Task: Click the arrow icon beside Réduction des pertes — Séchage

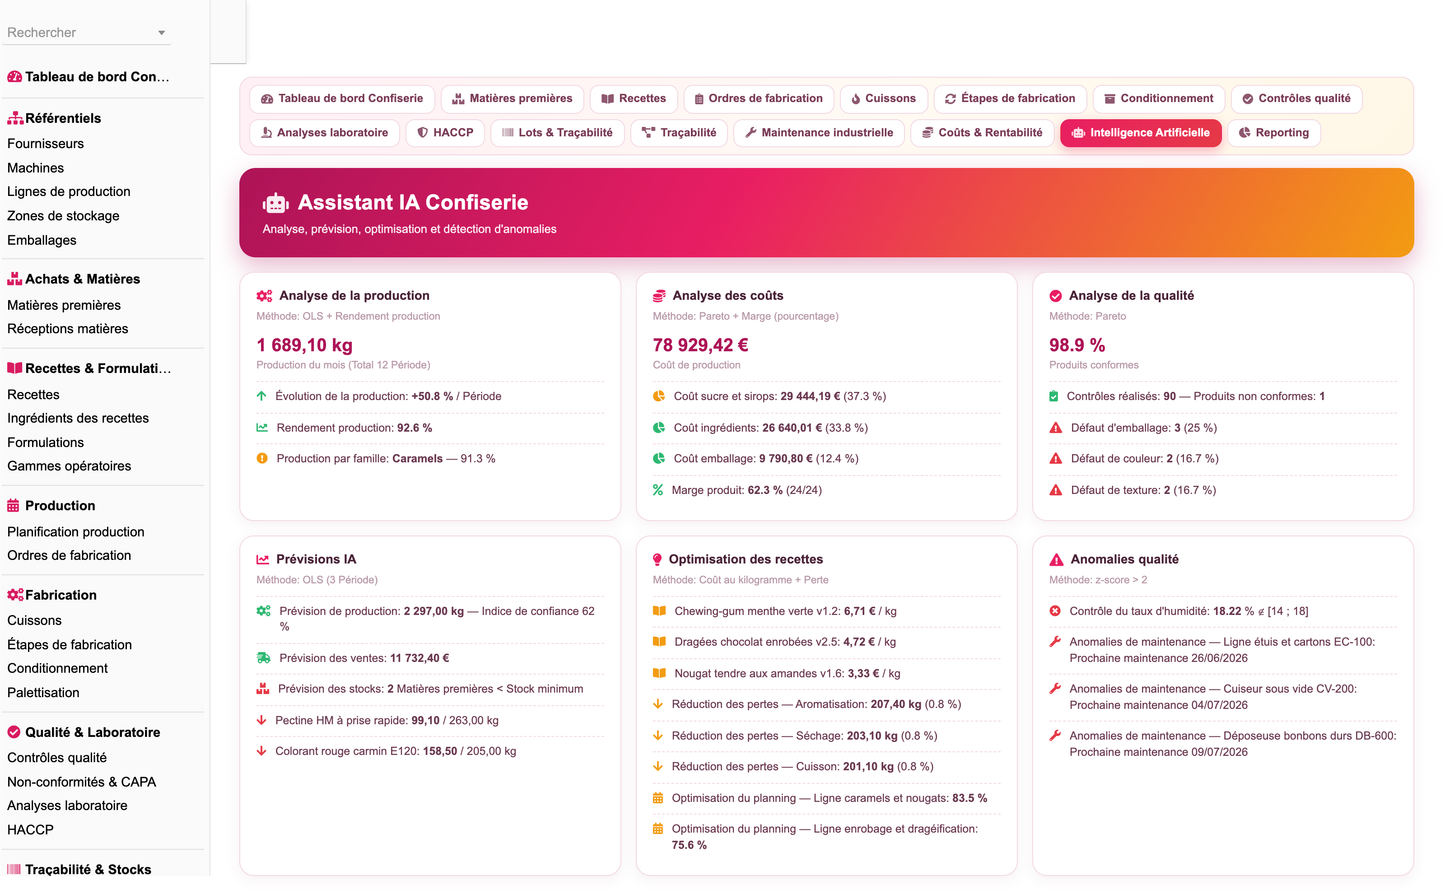Action: (658, 736)
